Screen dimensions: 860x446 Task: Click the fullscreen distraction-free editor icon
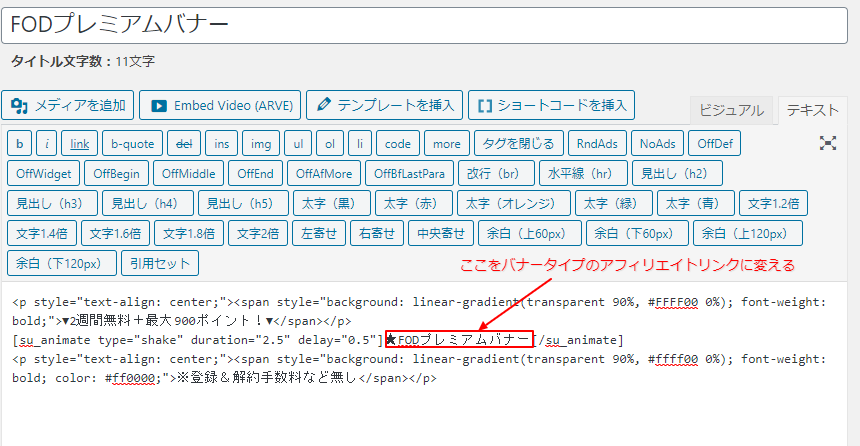(828, 143)
